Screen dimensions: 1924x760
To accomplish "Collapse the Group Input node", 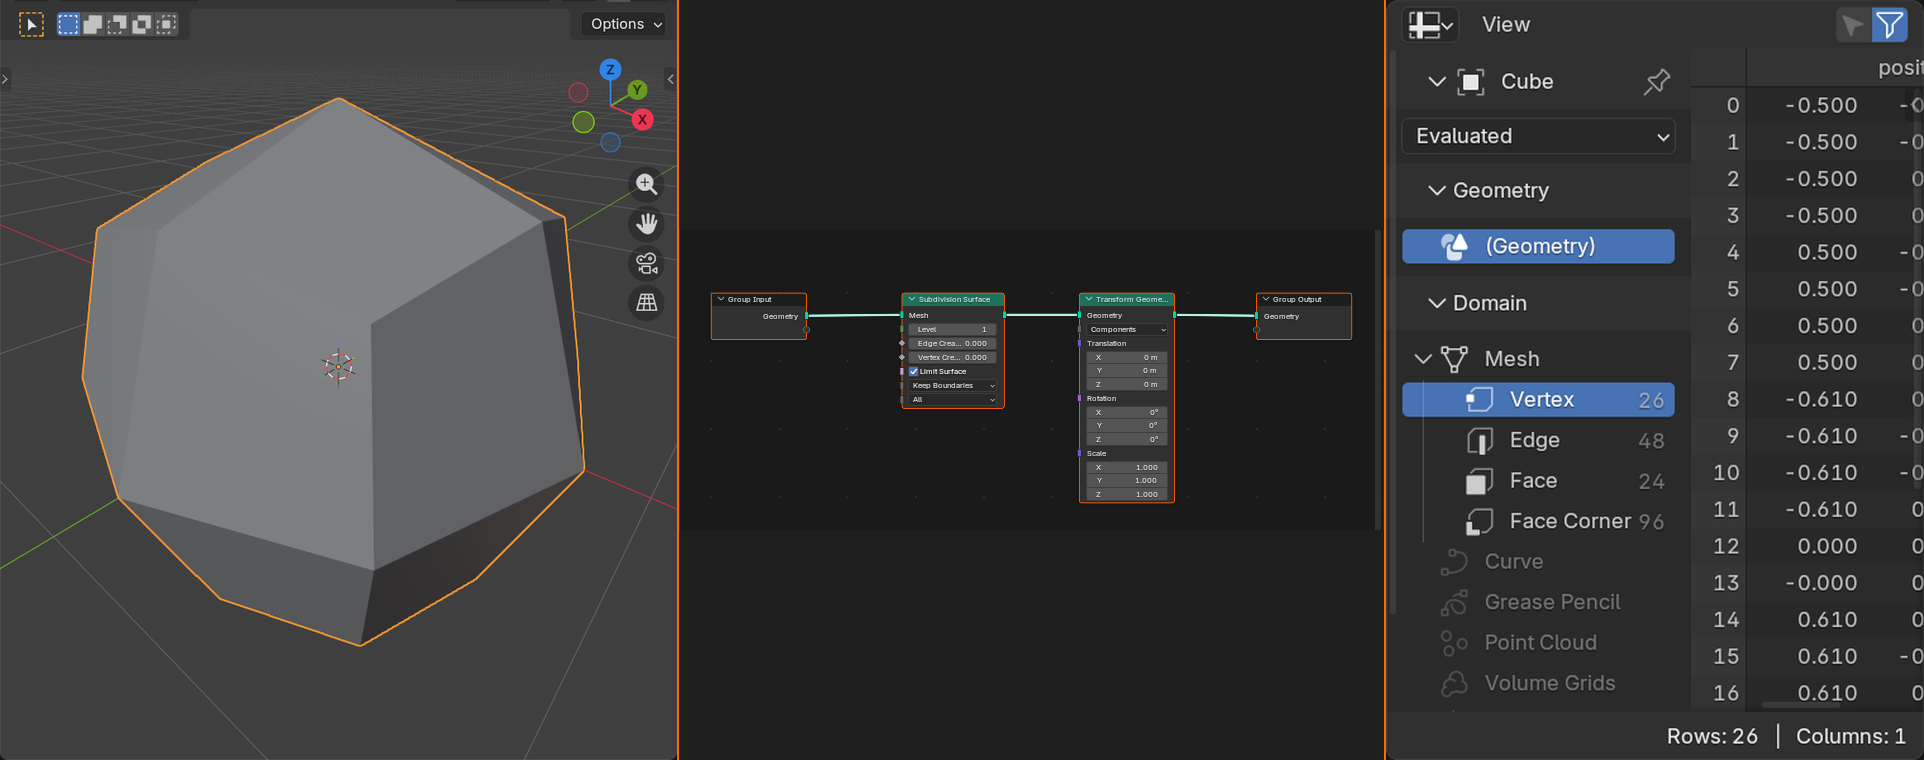I will point(720,299).
